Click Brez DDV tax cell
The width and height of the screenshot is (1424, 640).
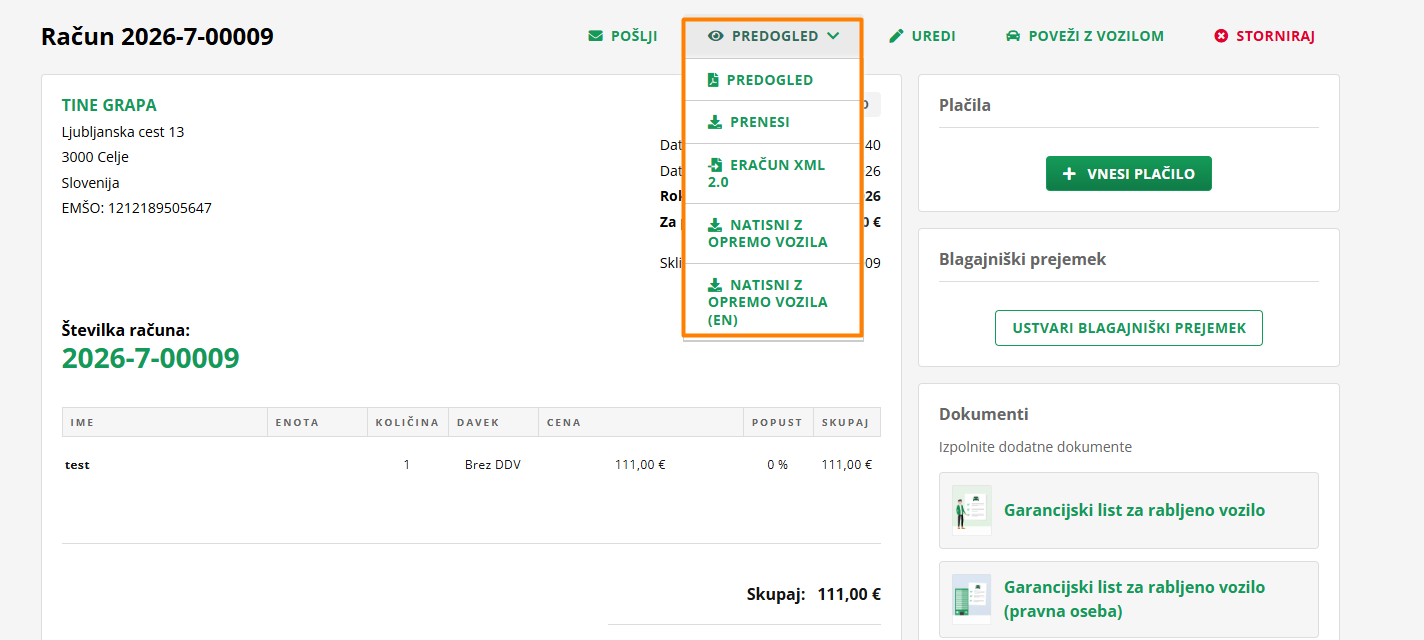493,465
